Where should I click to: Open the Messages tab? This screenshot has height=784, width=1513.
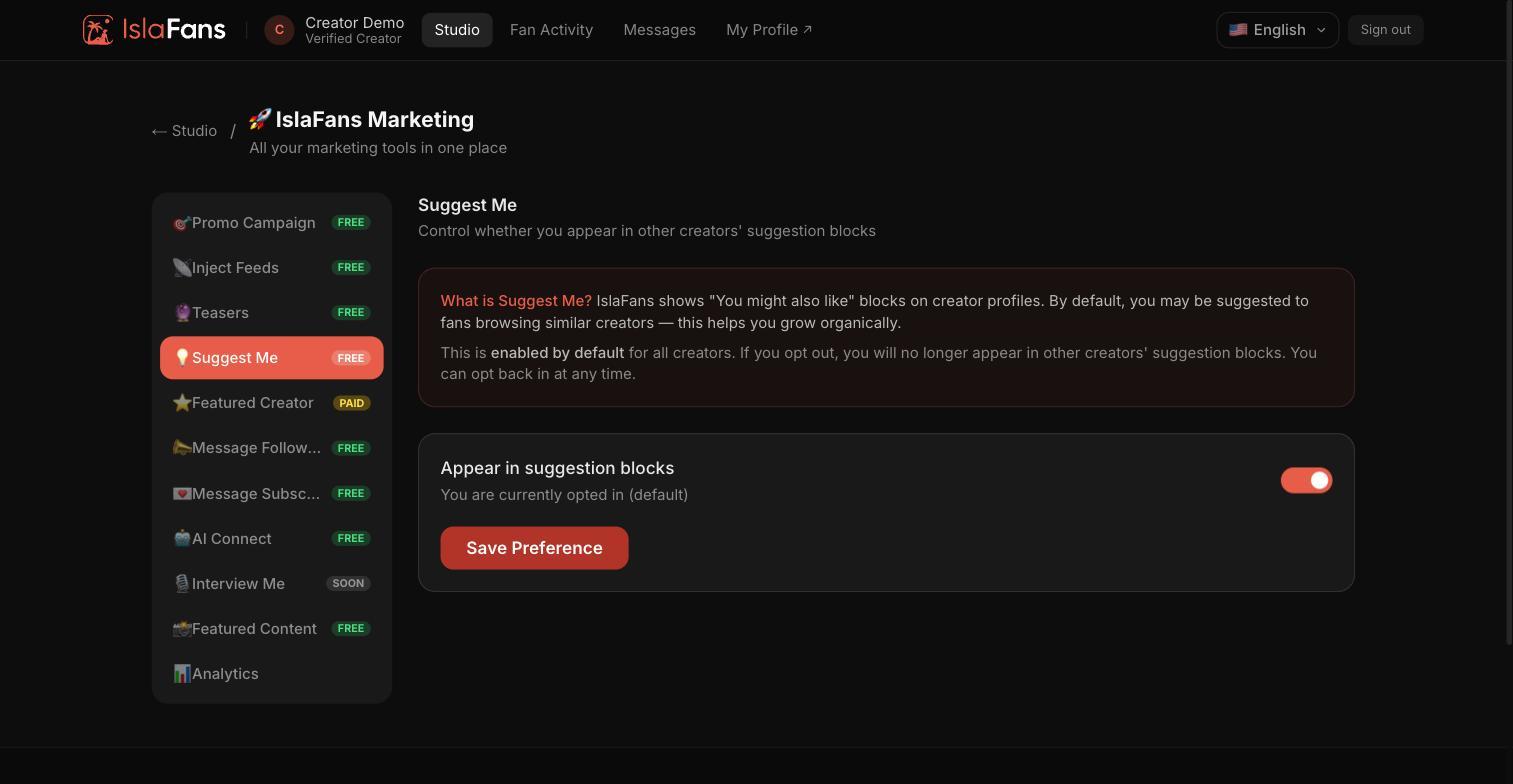659,30
